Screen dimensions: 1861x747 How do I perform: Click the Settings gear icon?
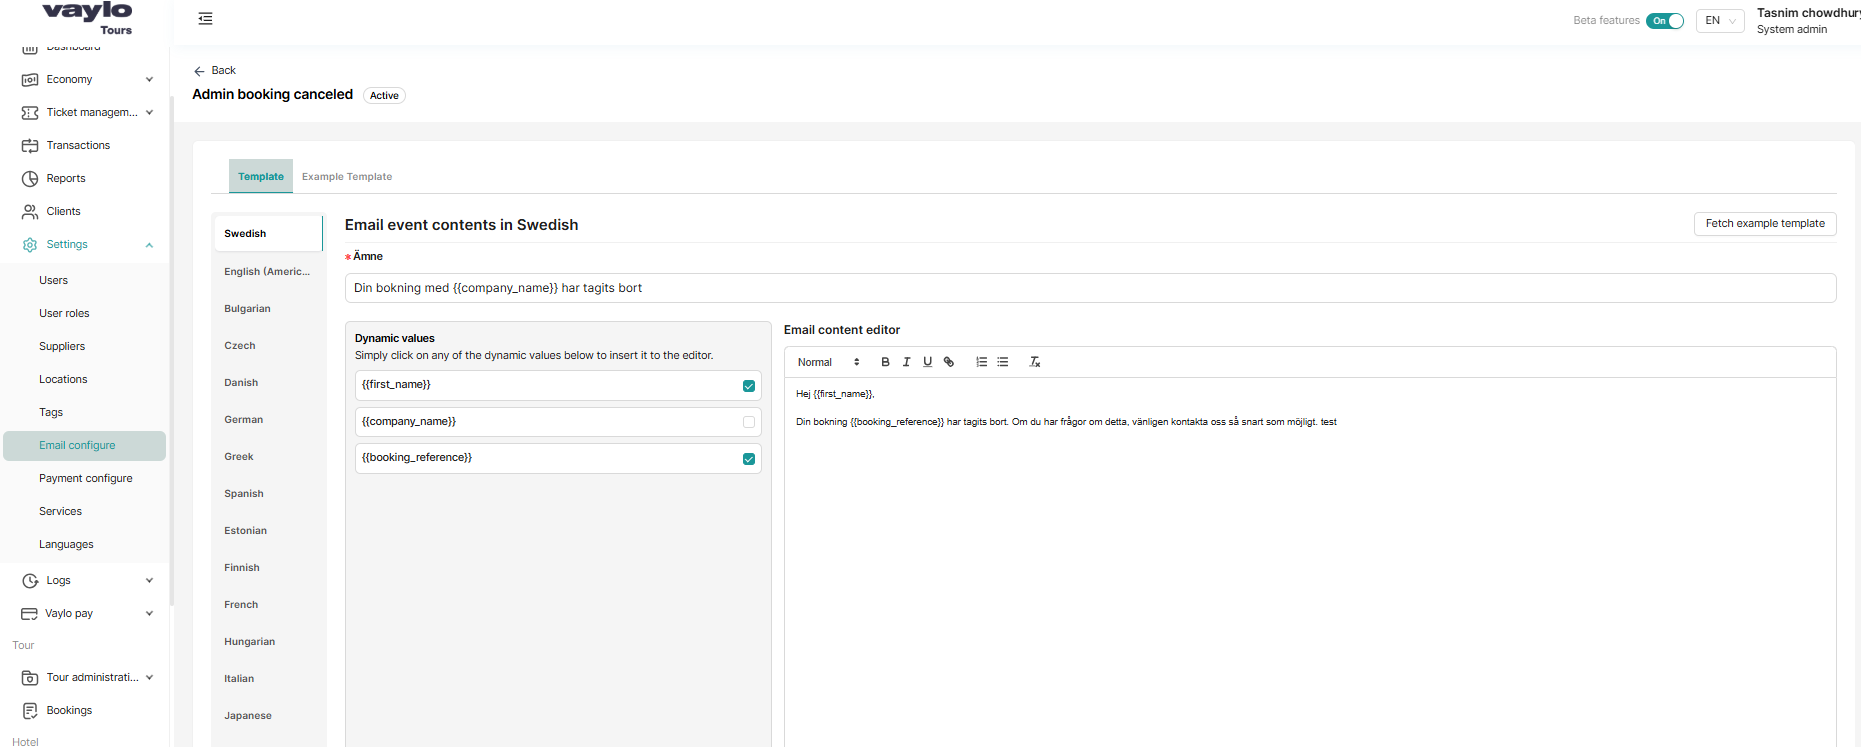(x=30, y=245)
